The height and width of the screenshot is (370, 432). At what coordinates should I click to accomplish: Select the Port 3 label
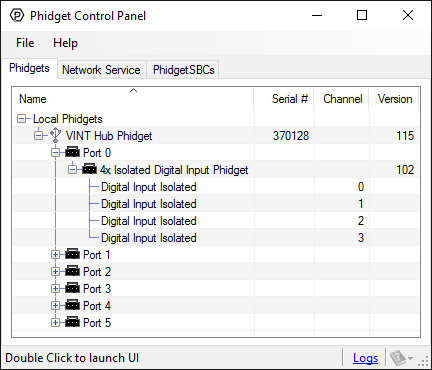[97, 289]
